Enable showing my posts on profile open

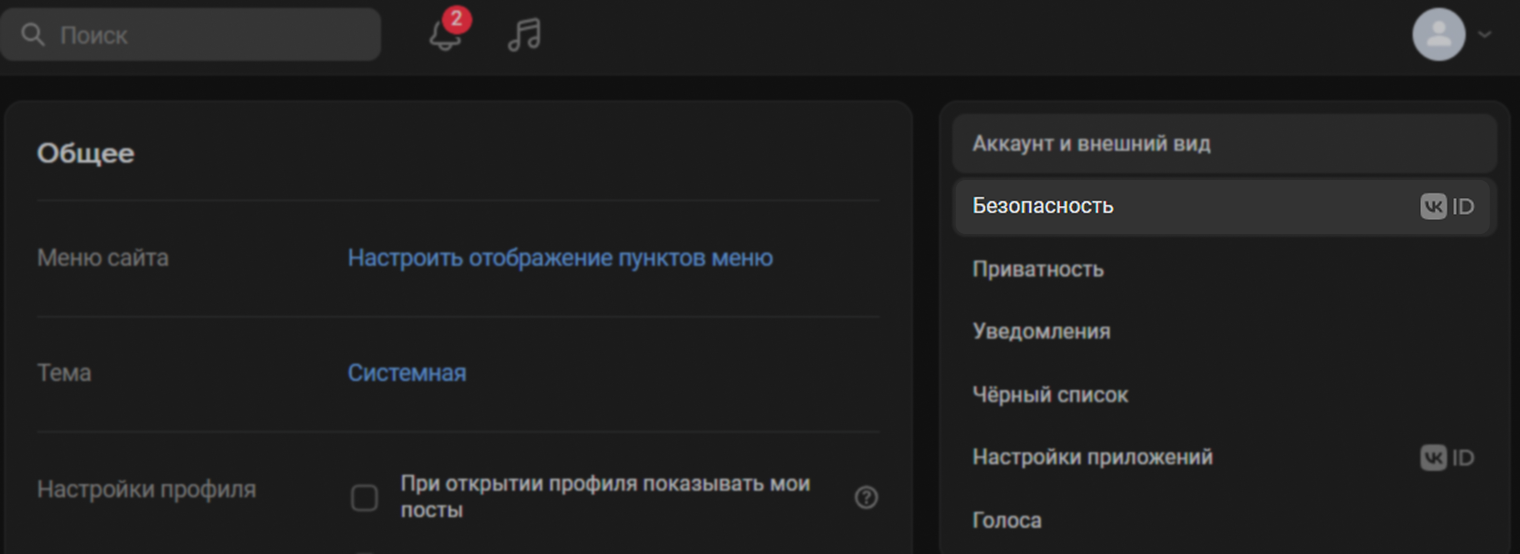365,498
